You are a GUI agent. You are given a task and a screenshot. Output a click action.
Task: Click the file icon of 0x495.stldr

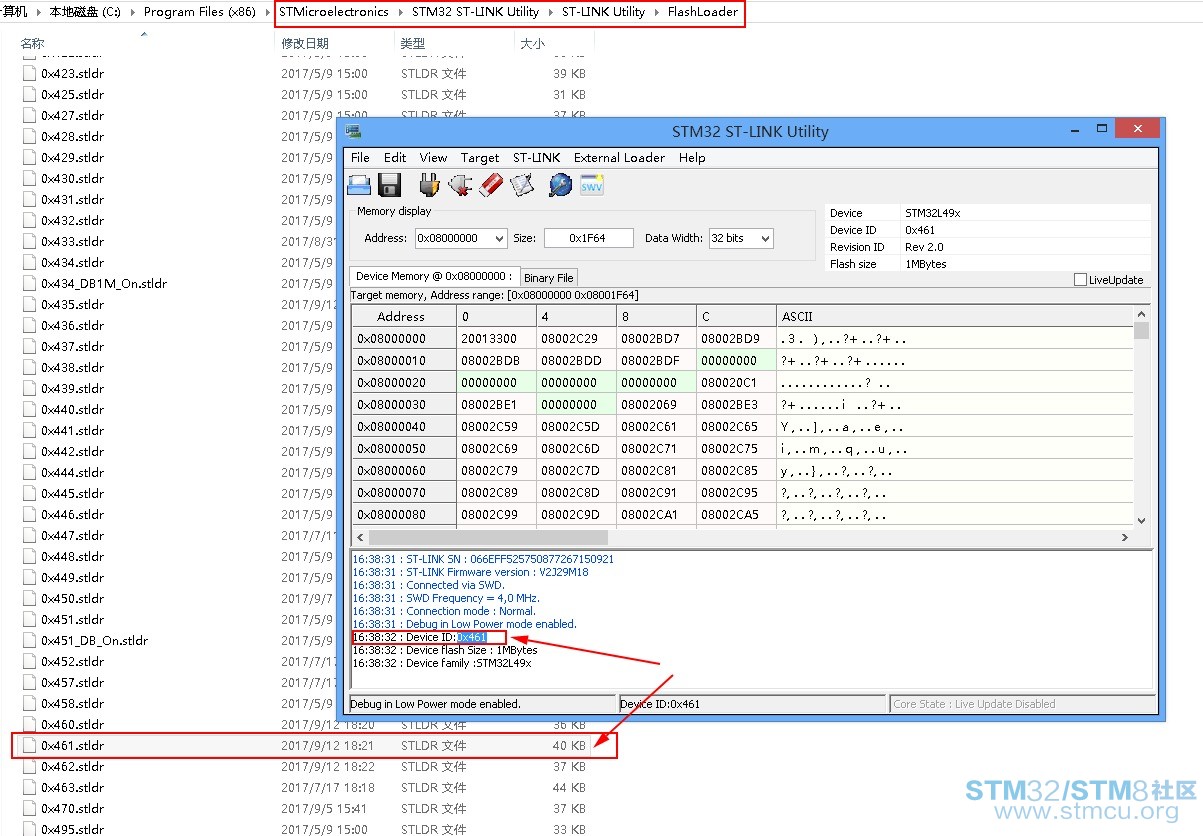30,829
